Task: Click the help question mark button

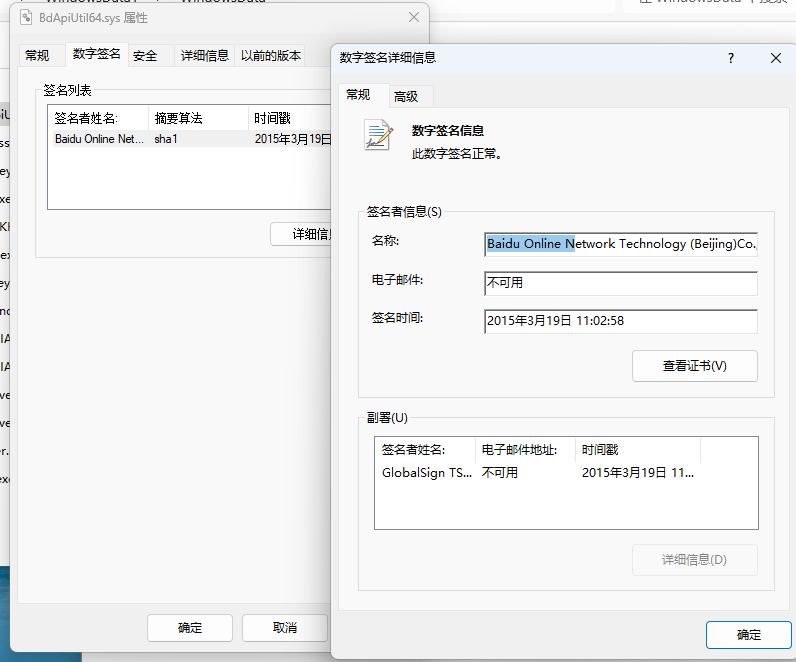Action: [x=731, y=58]
